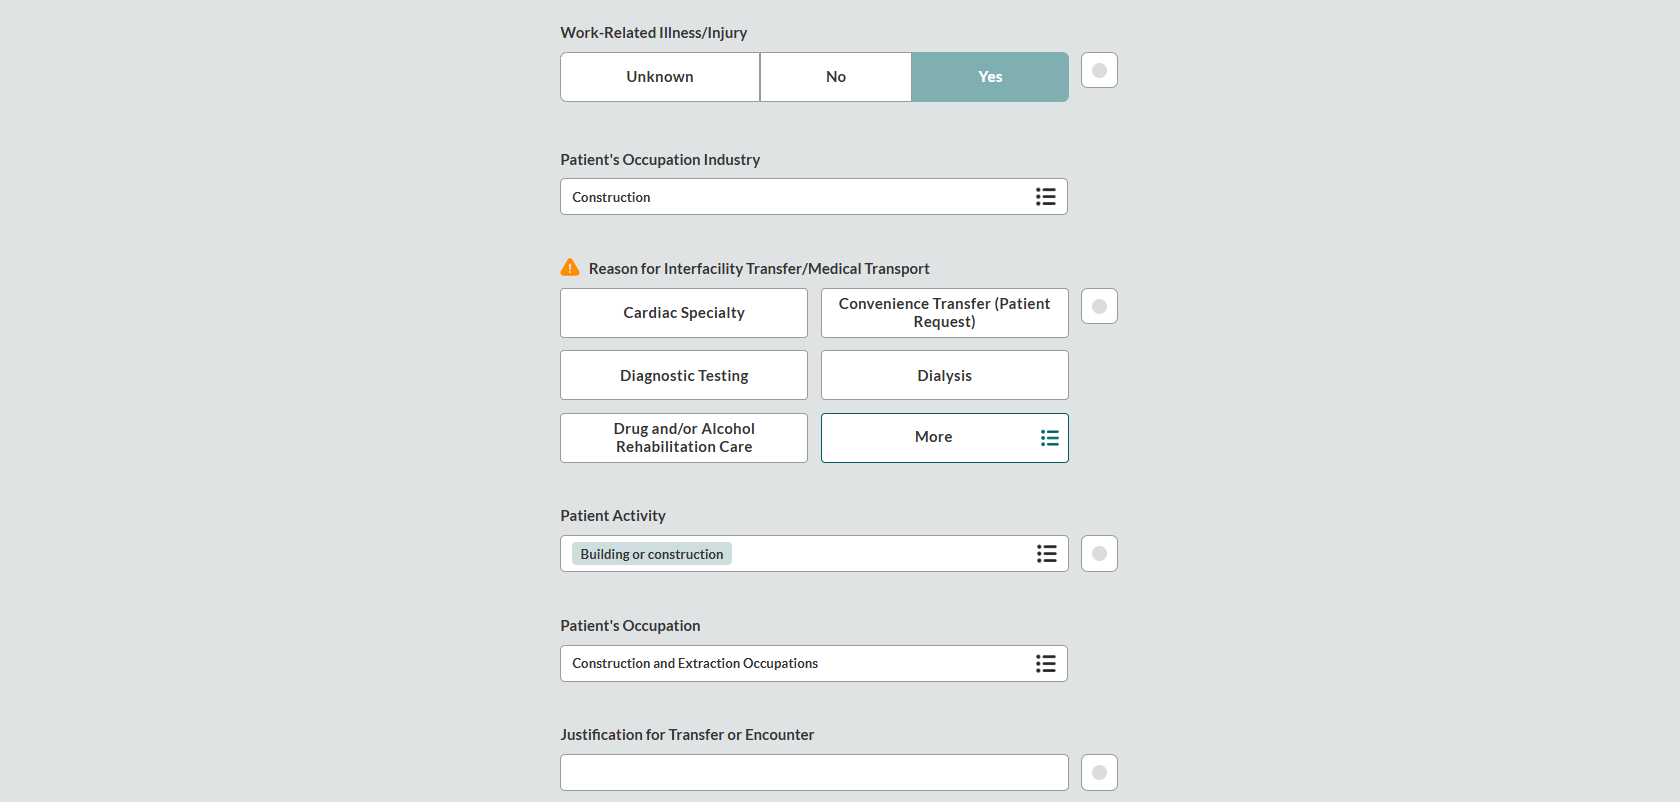Click circle button beside Patient Activity field
1680x802 pixels.
1099,554
